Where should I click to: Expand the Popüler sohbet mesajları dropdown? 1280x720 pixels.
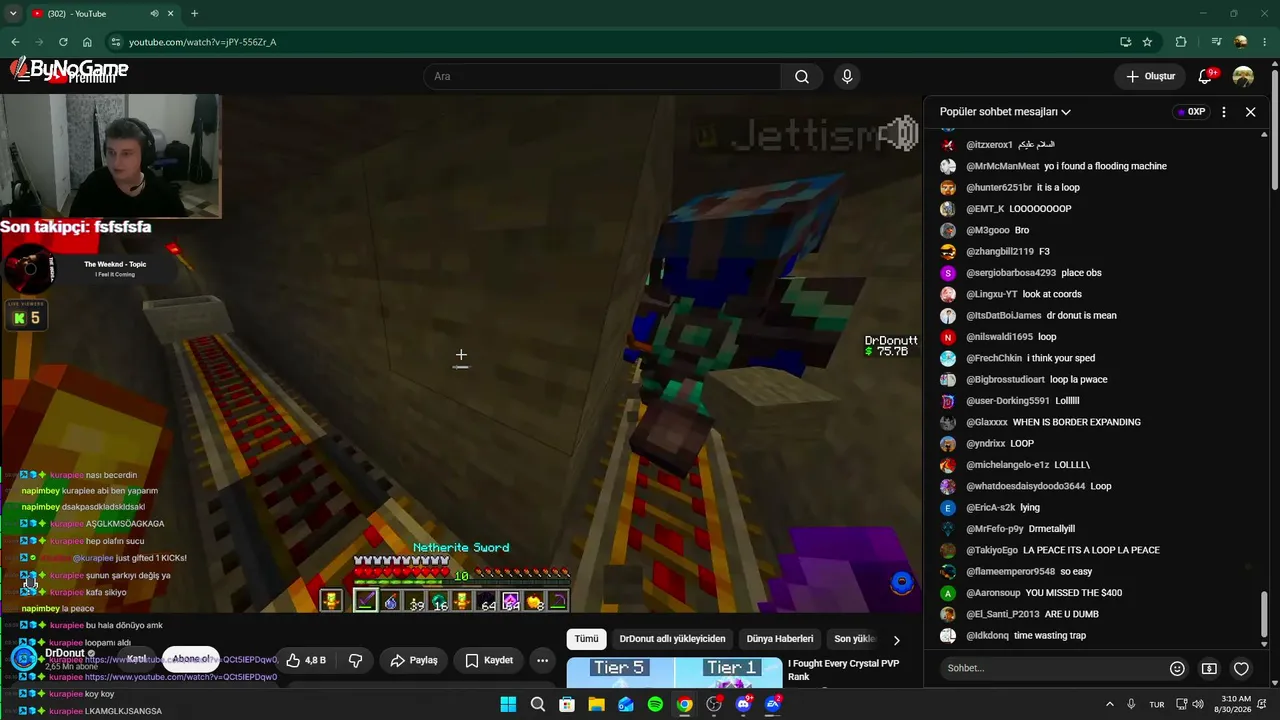coord(1005,112)
